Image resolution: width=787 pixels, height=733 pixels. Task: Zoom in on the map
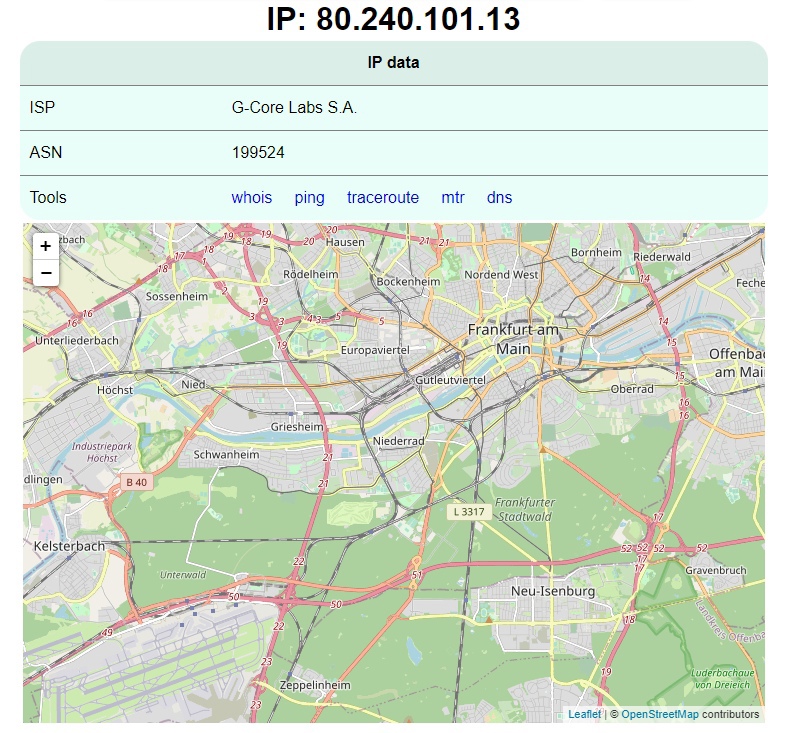tap(46, 246)
